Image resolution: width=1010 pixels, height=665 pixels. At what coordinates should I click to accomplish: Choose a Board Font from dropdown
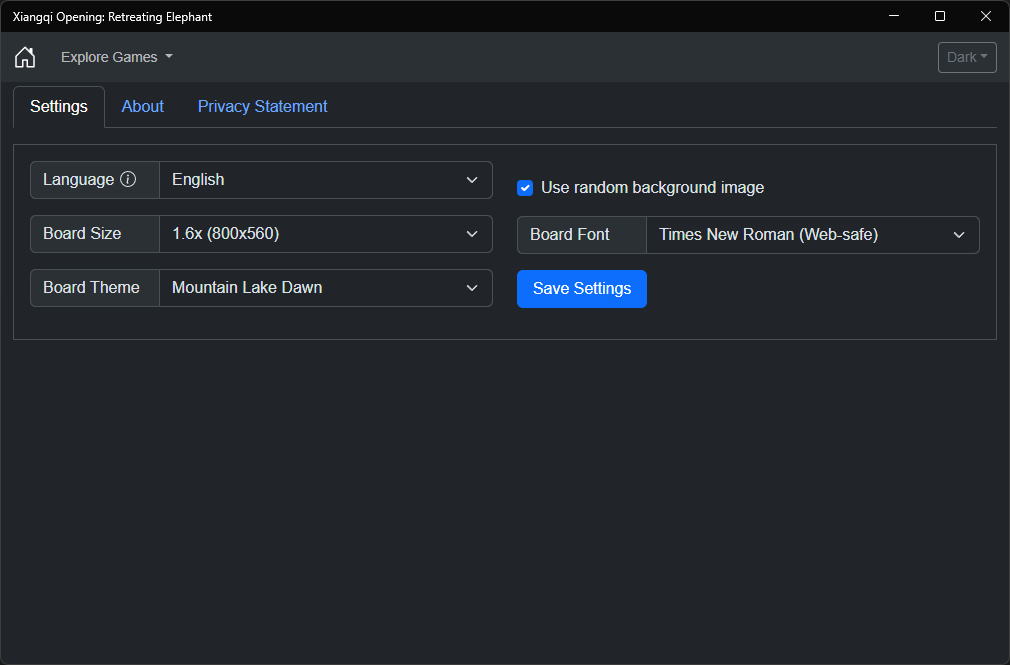[812, 235]
